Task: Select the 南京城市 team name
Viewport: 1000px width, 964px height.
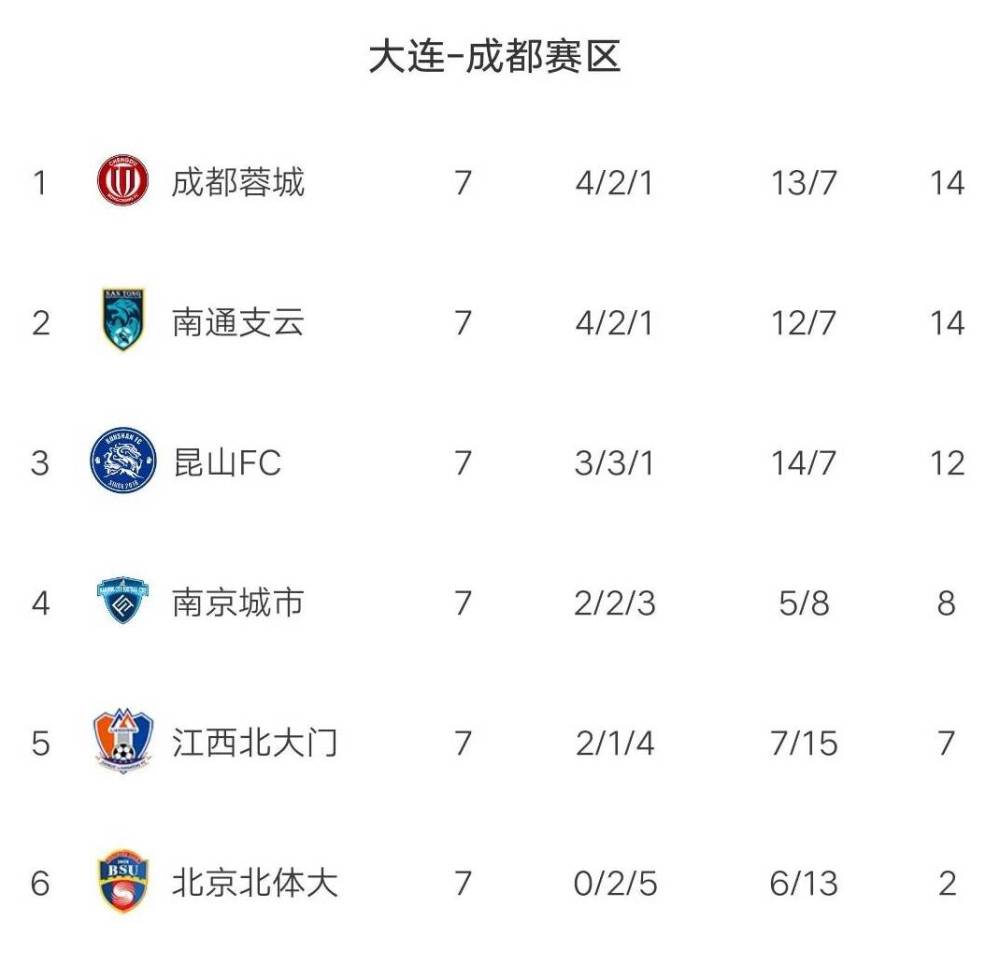Action: [x=238, y=602]
